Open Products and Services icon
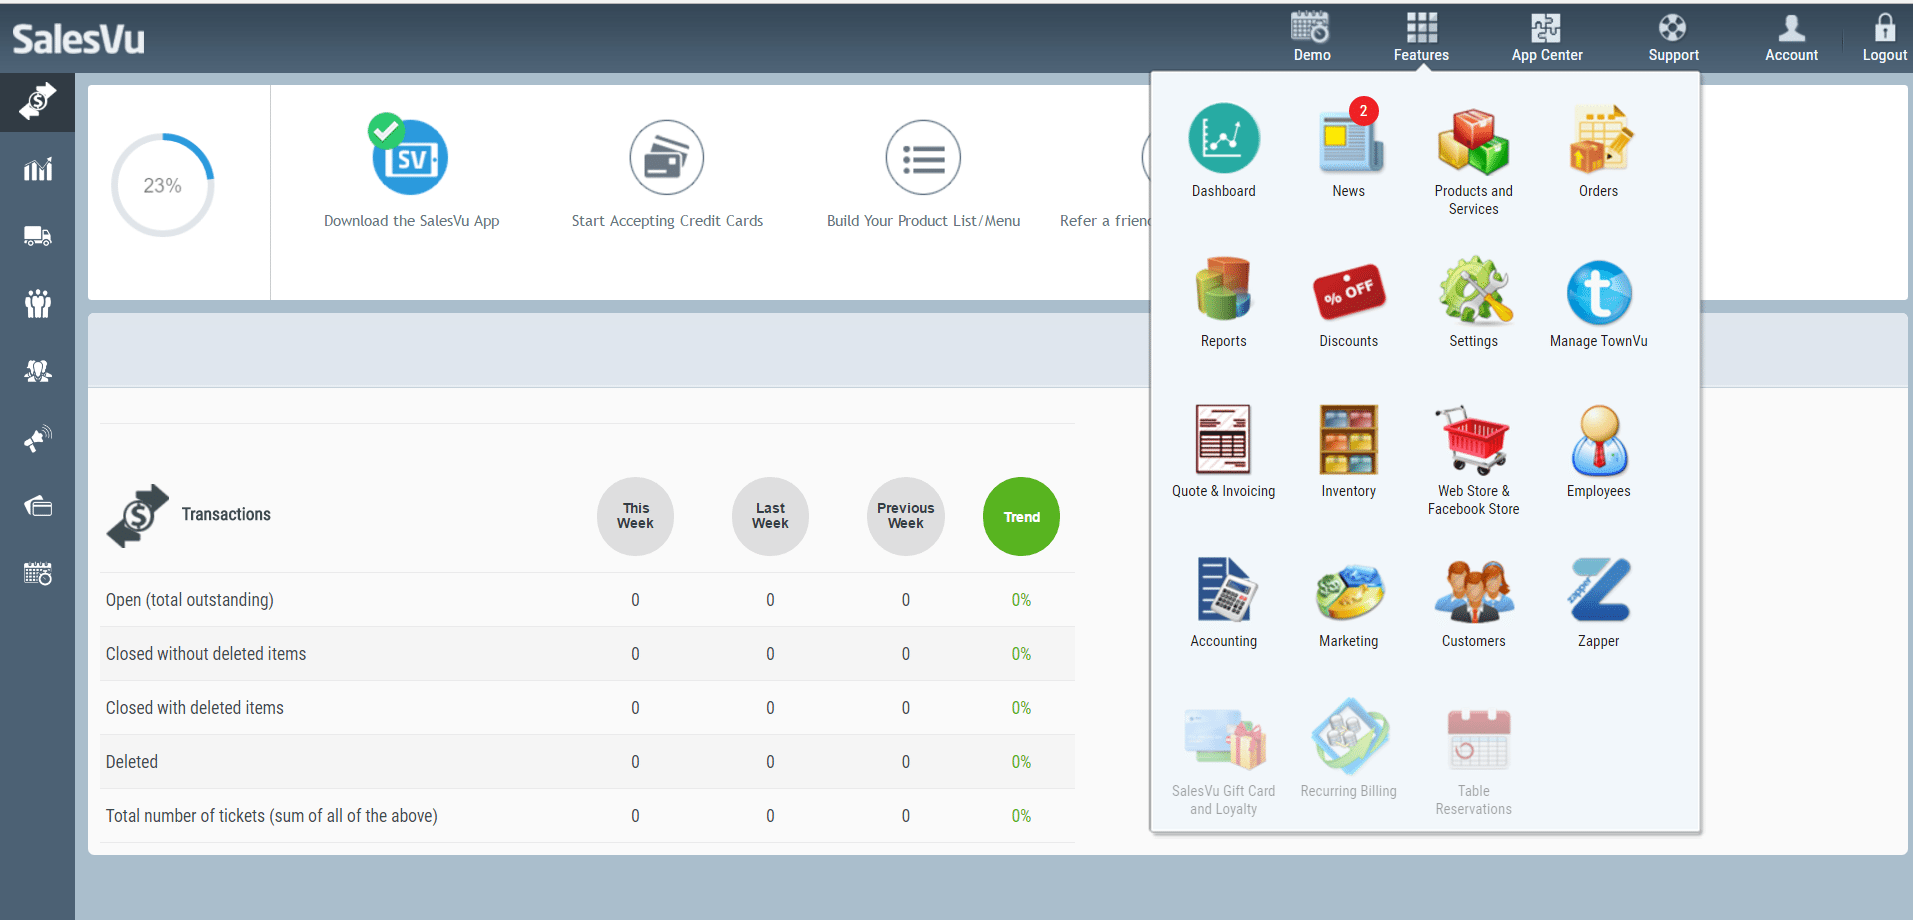 coord(1473,141)
